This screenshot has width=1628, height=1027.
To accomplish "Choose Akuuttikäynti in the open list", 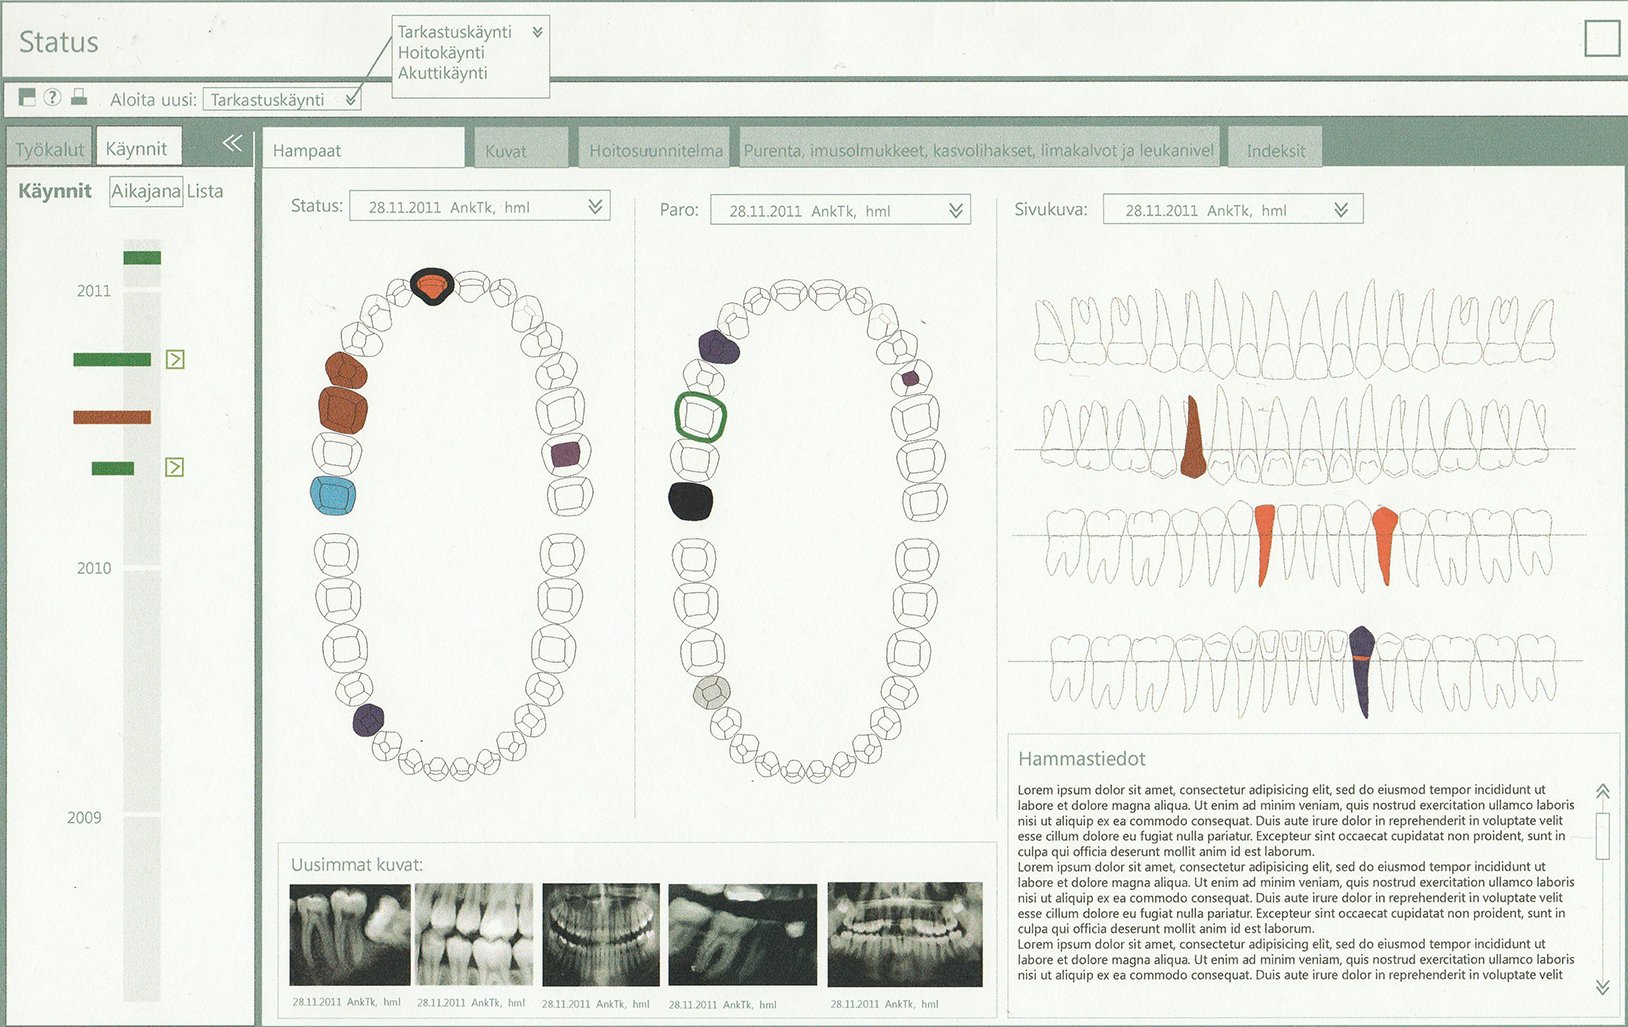I will [x=443, y=73].
